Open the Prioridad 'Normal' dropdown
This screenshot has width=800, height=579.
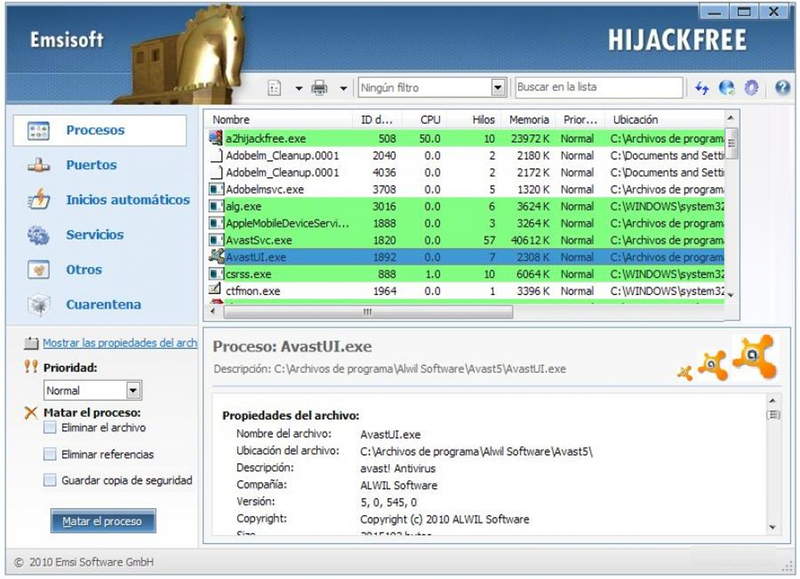[133, 391]
